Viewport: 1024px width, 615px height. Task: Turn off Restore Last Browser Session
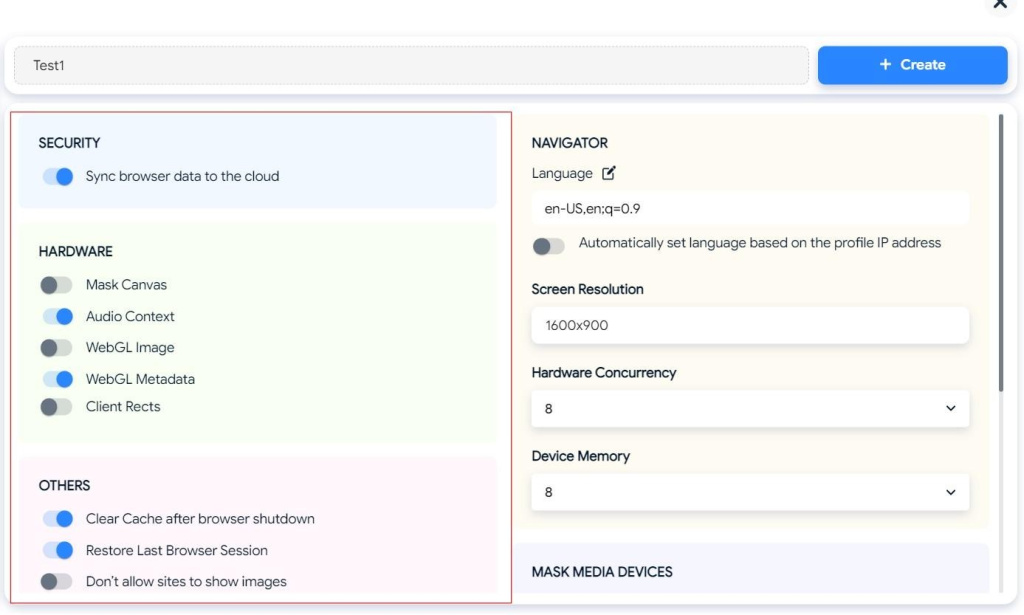tap(58, 550)
